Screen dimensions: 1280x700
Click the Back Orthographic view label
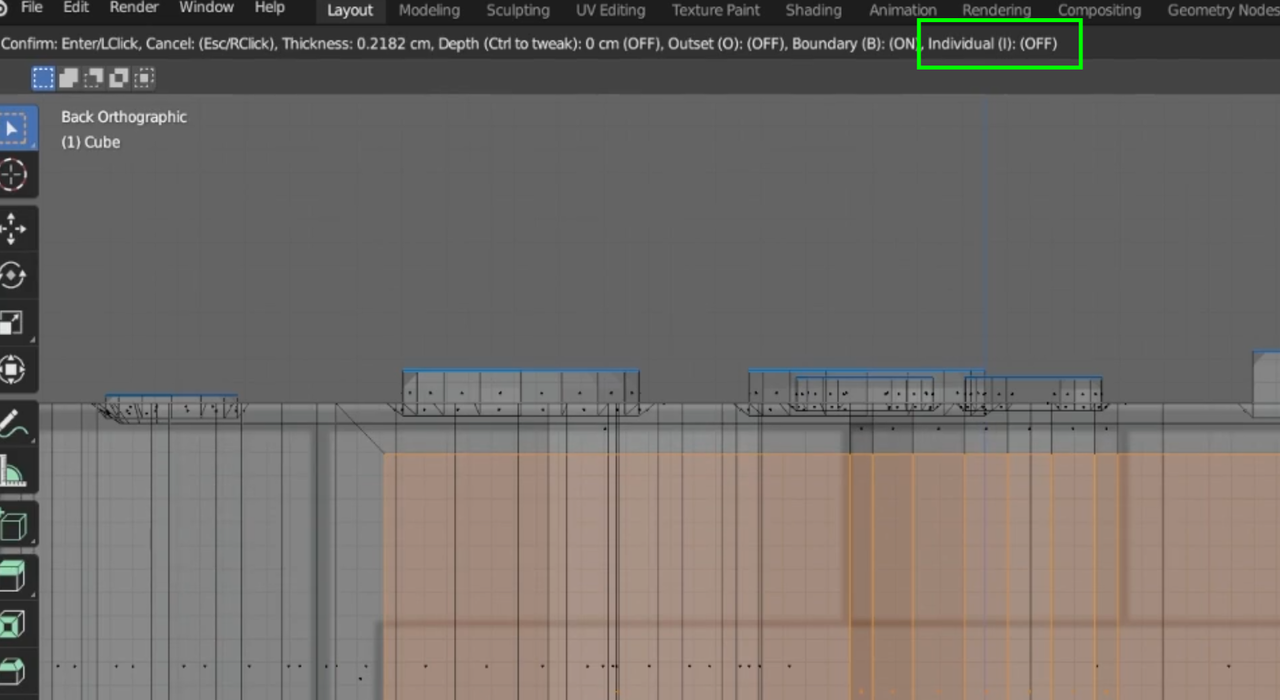click(x=124, y=117)
